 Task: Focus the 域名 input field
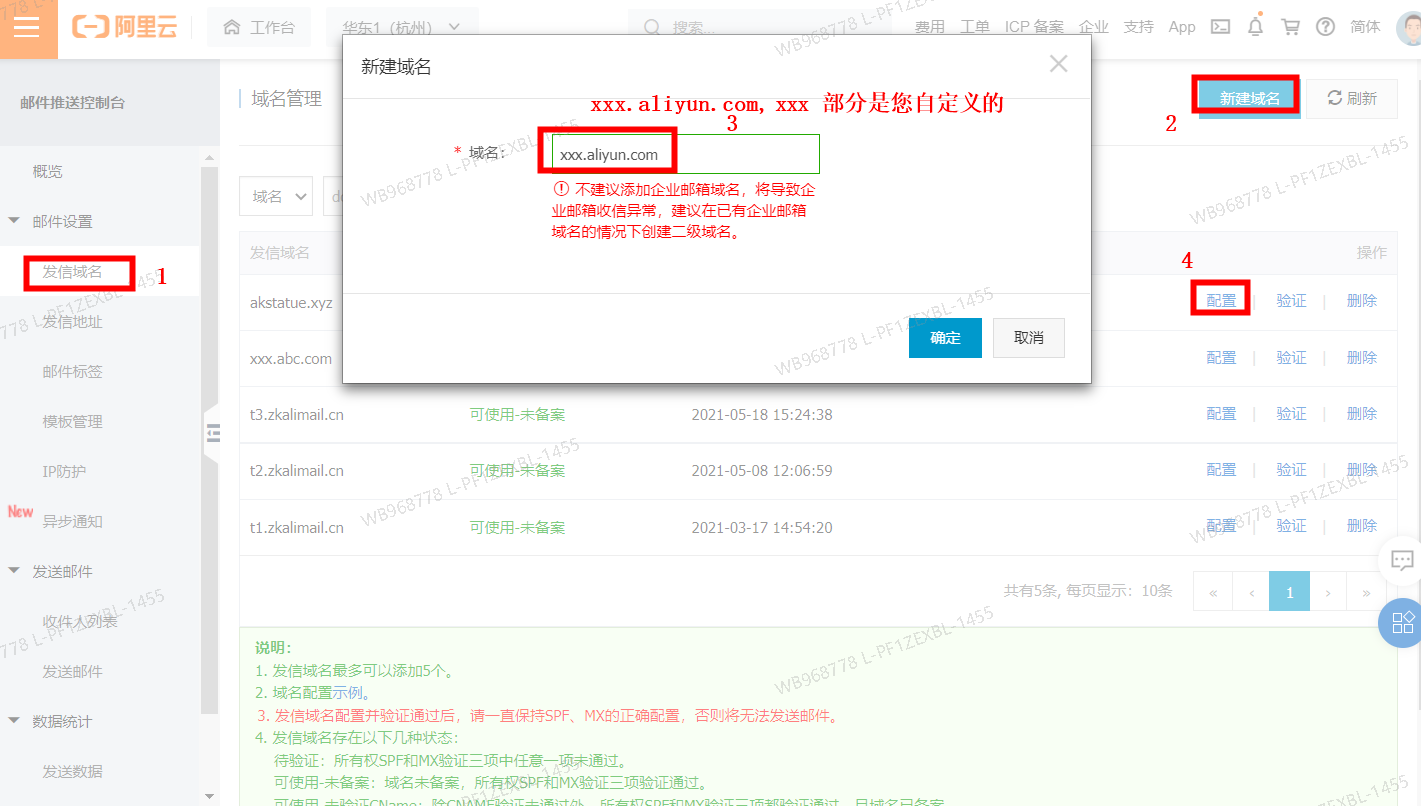tap(686, 154)
